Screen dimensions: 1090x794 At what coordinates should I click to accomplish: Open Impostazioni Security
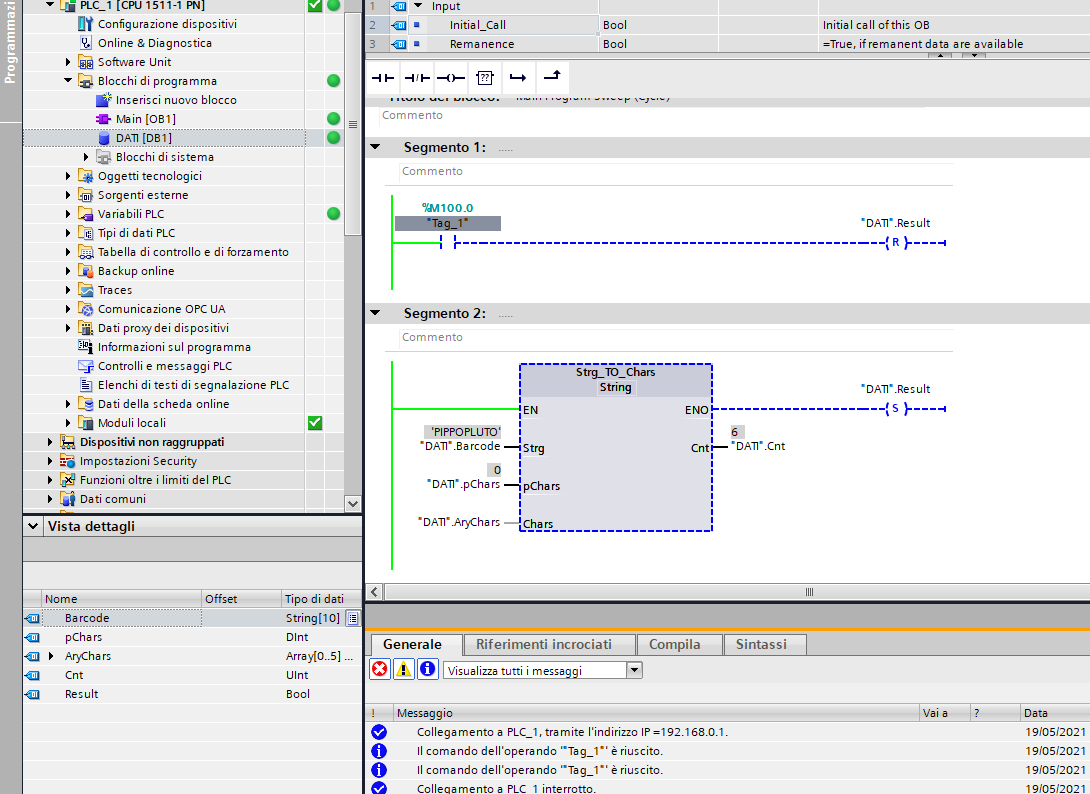(138, 461)
